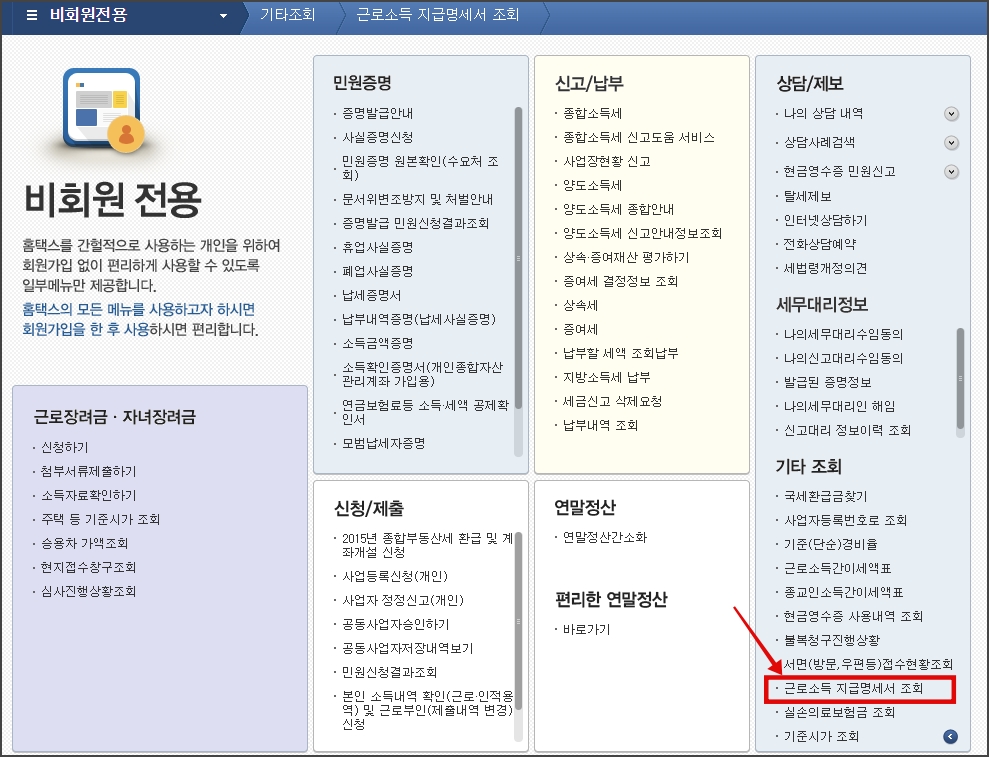Click the blue circular arrow at bottom right
The image size is (989, 757).
point(948,735)
